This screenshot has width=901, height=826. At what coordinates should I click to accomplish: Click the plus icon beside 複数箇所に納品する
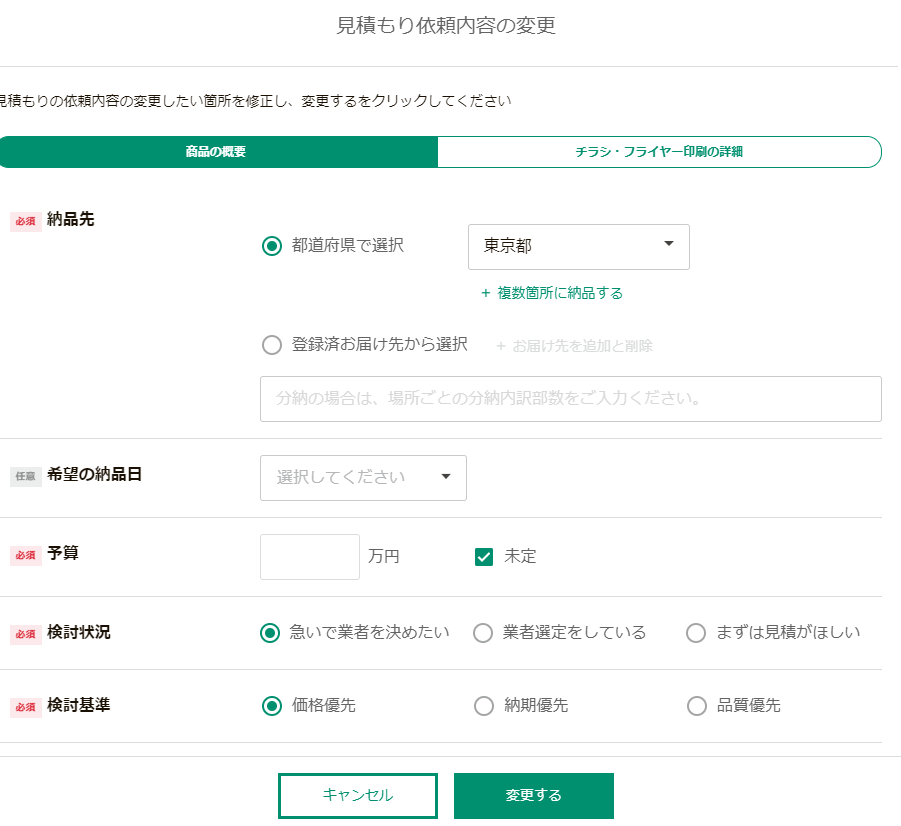point(486,293)
